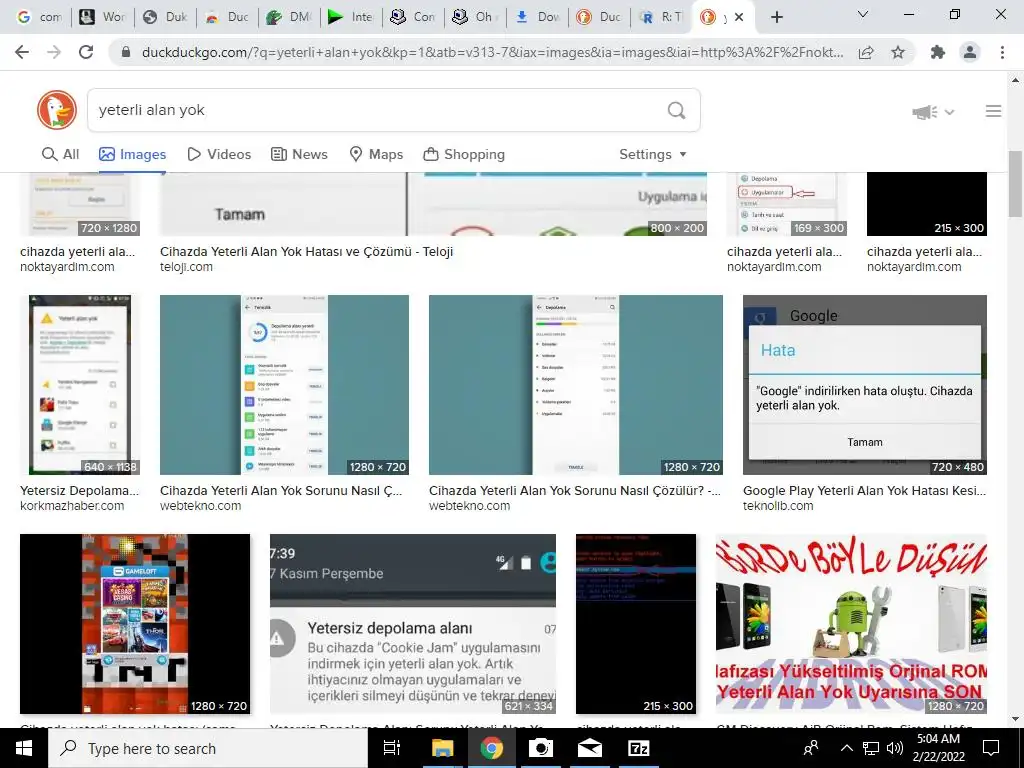Reload the page
Viewport: 1024px width, 768px height.
click(x=86, y=52)
